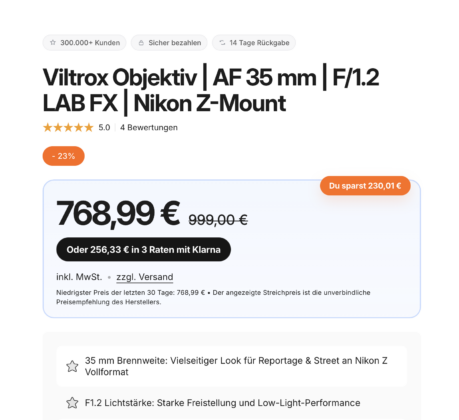Click the current price 768,99 €
This screenshot has height=420, width=459.
(118, 213)
